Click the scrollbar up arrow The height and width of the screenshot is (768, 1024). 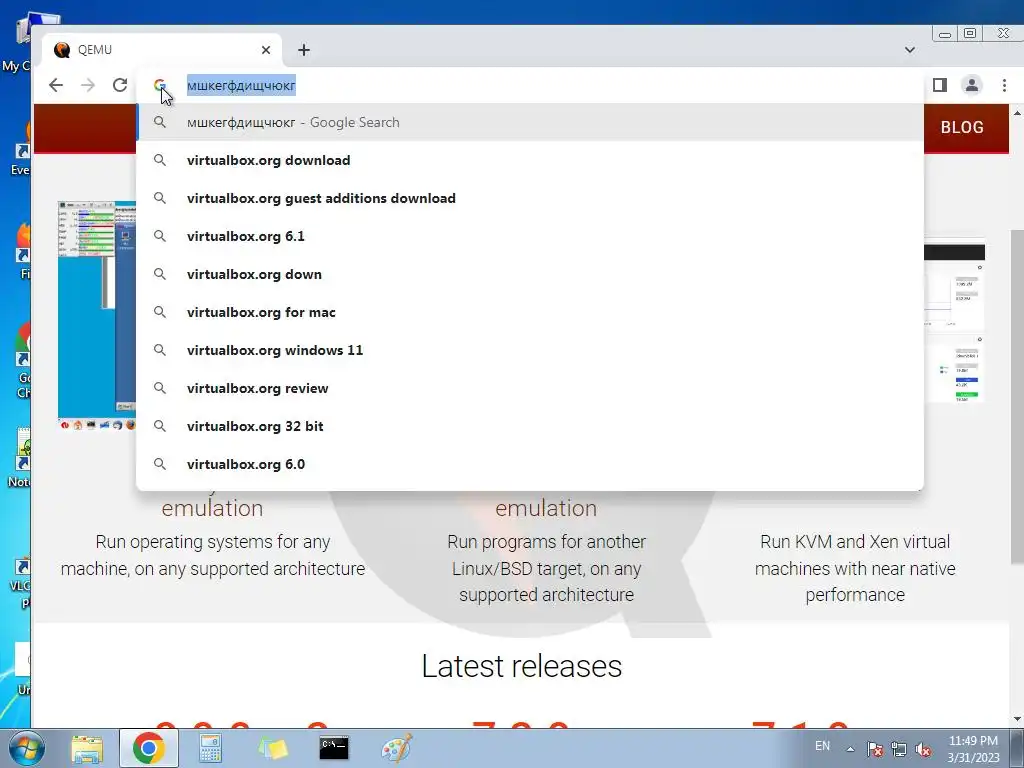pos(1017,113)
